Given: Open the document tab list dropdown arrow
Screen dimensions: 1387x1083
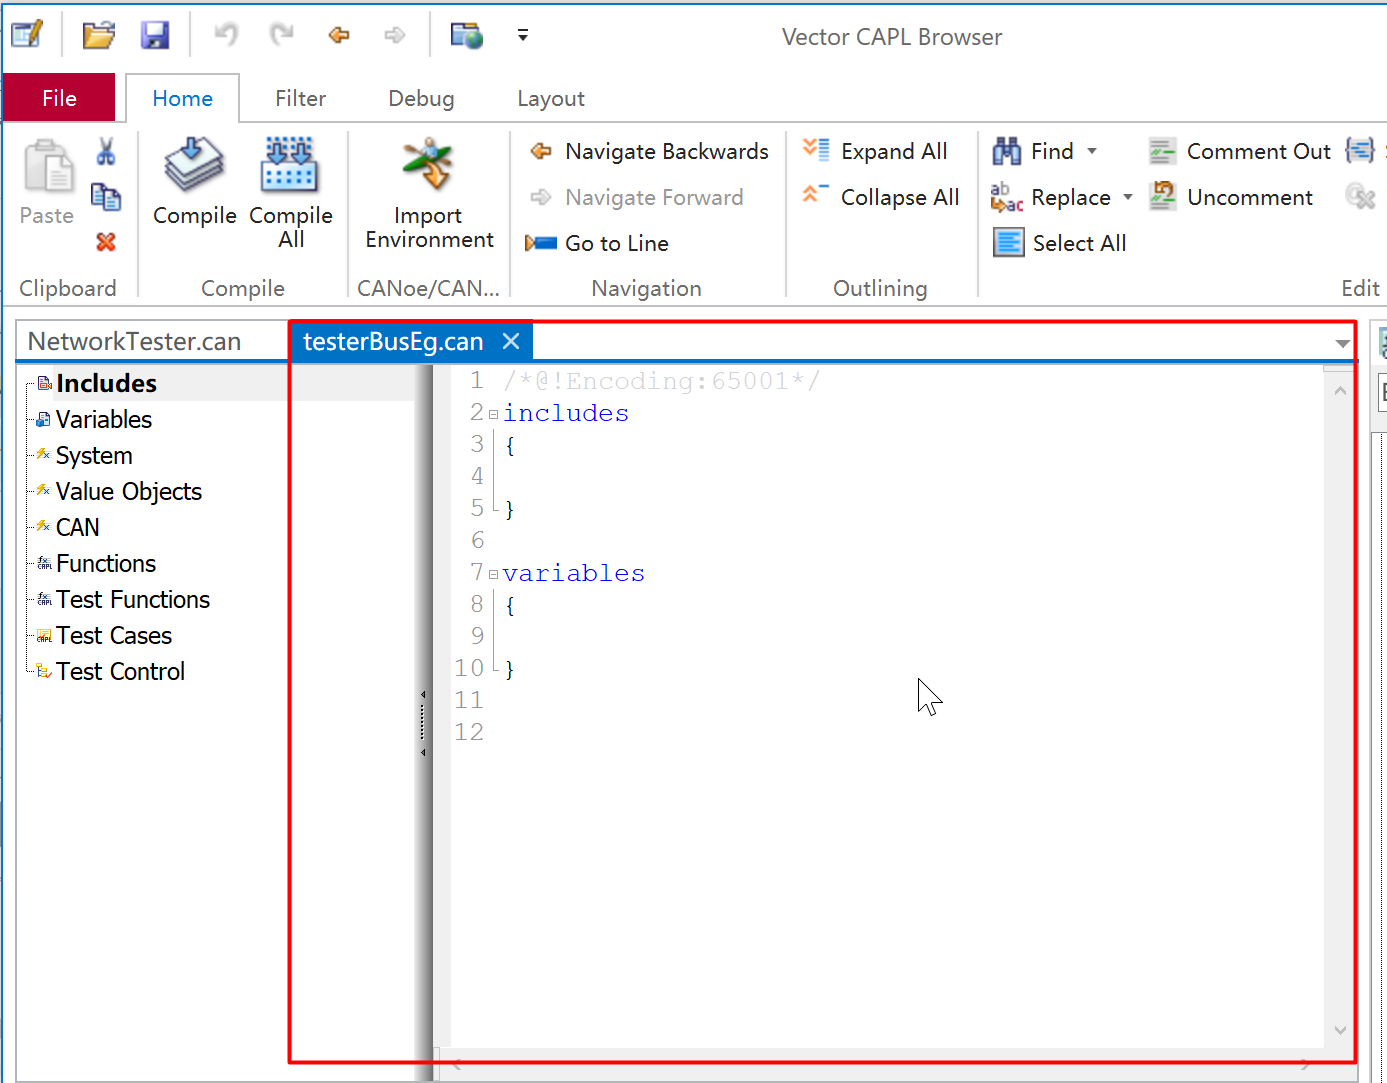Looking at the screenshot, I should click(x=1342, y=343).
